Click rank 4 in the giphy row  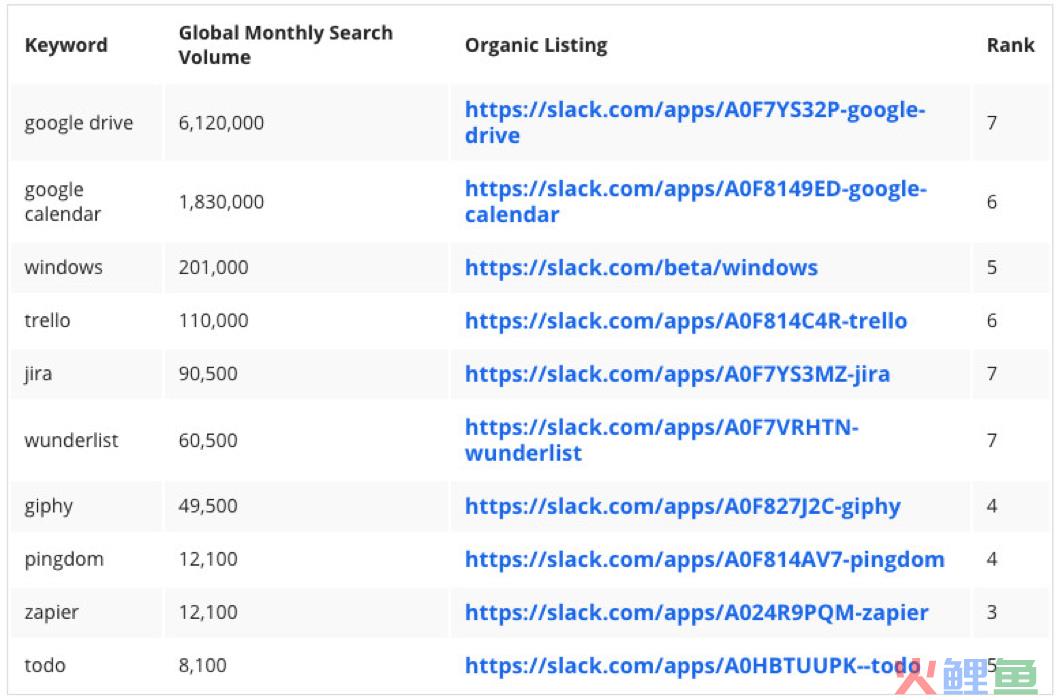992,506
